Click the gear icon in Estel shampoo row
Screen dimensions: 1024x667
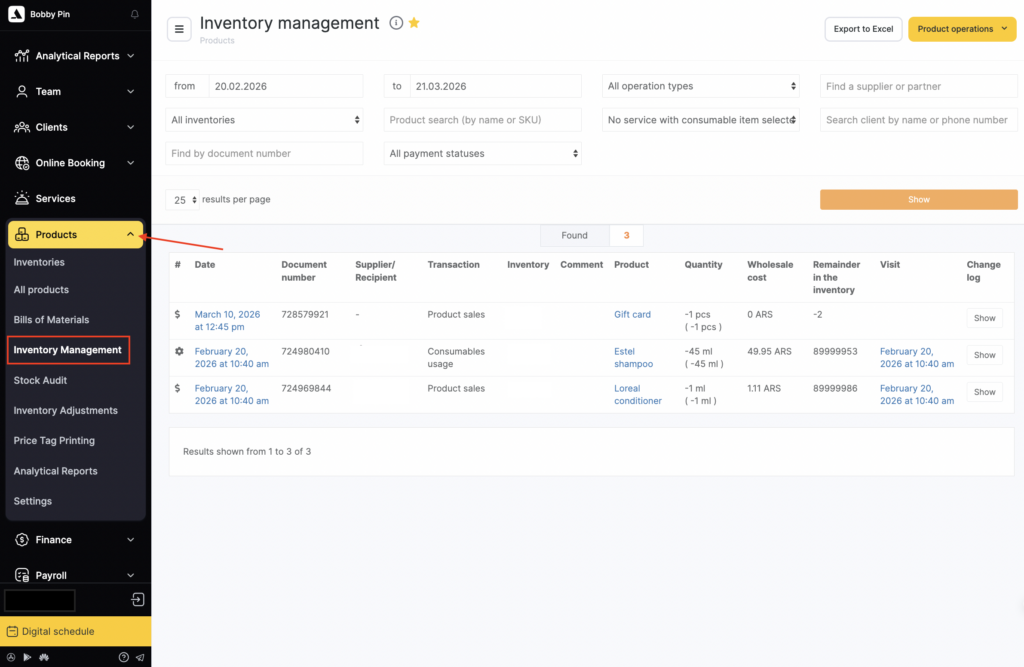[179, 352]
